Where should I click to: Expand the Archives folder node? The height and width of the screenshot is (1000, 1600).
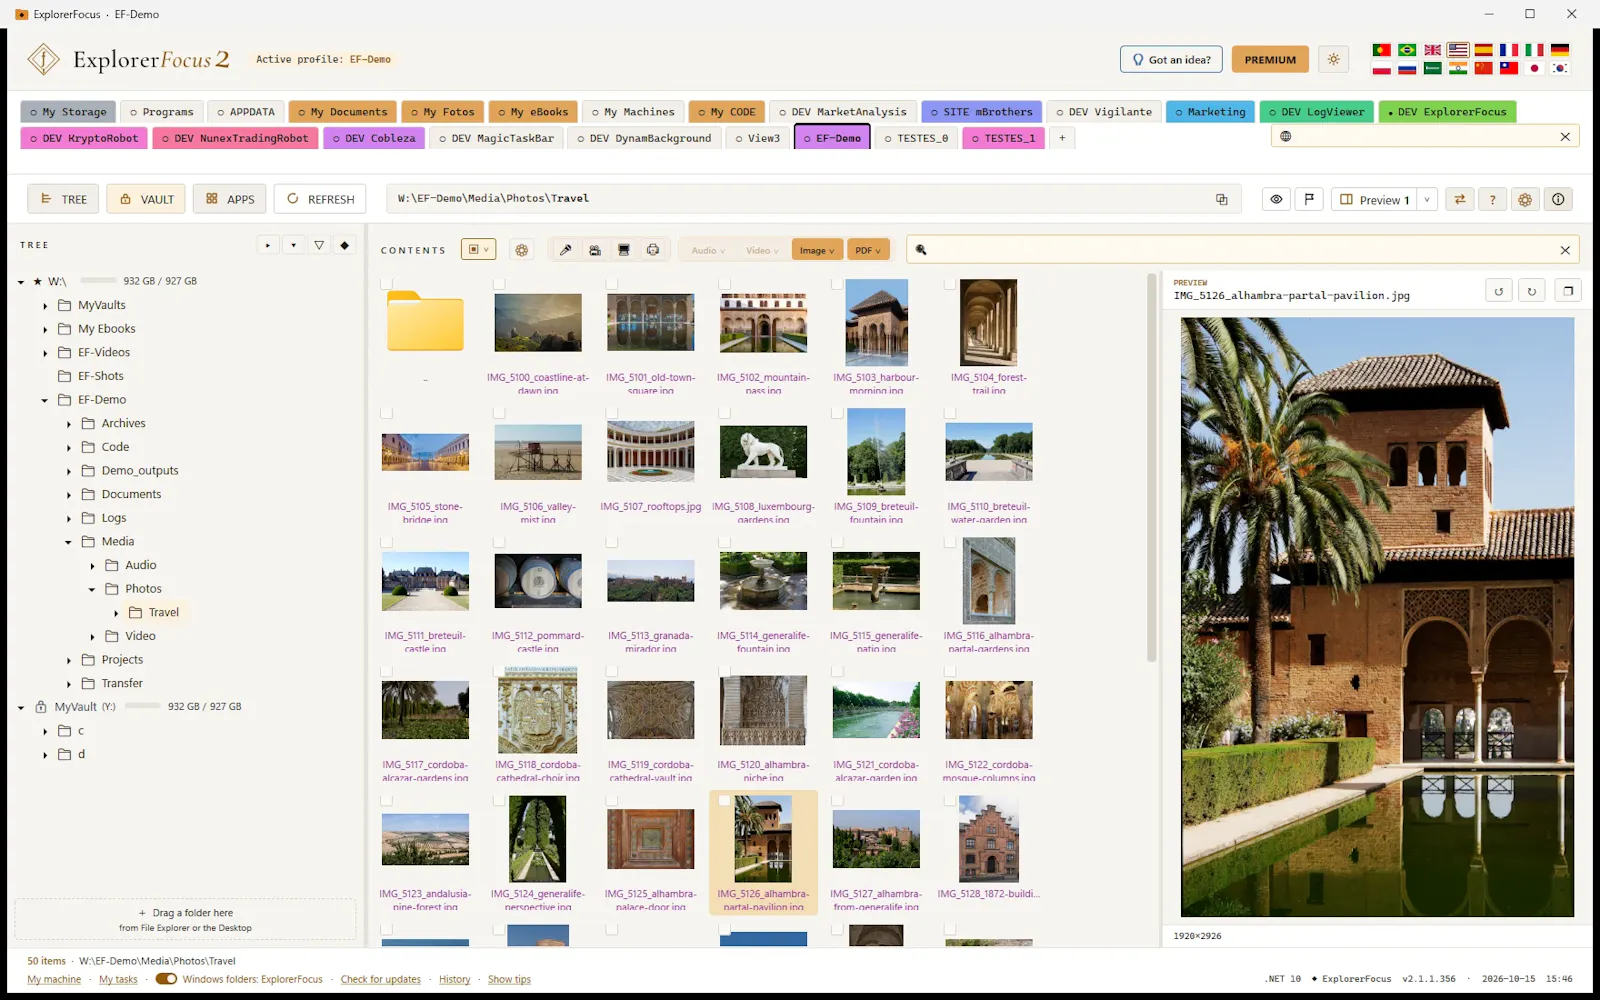click(69, 424)
